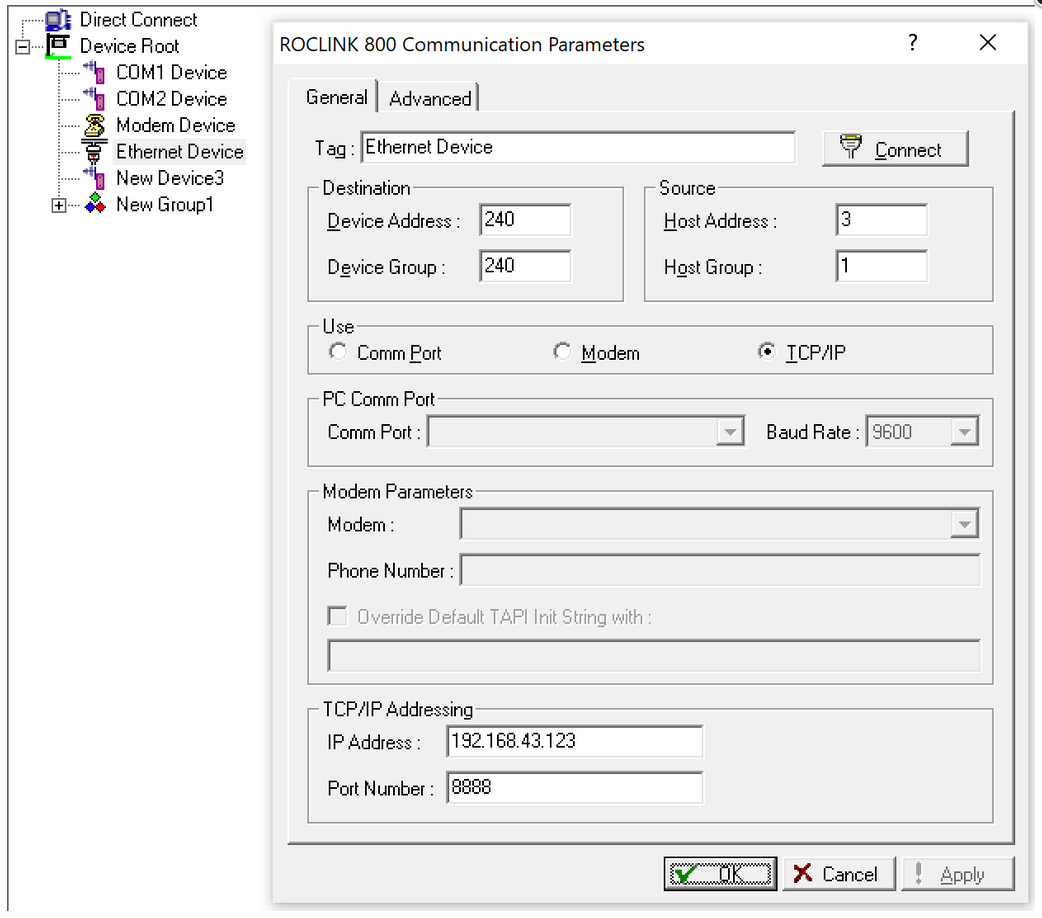Click the Ethernet Device network icon

click(94, 152)
